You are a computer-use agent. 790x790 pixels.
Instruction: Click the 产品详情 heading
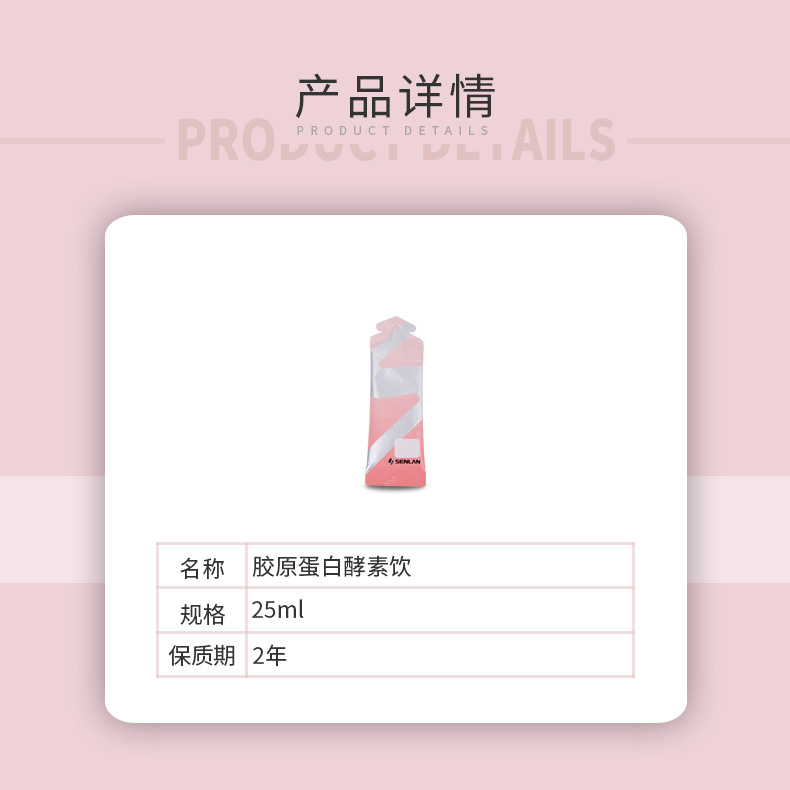click(x=396, y=96)
